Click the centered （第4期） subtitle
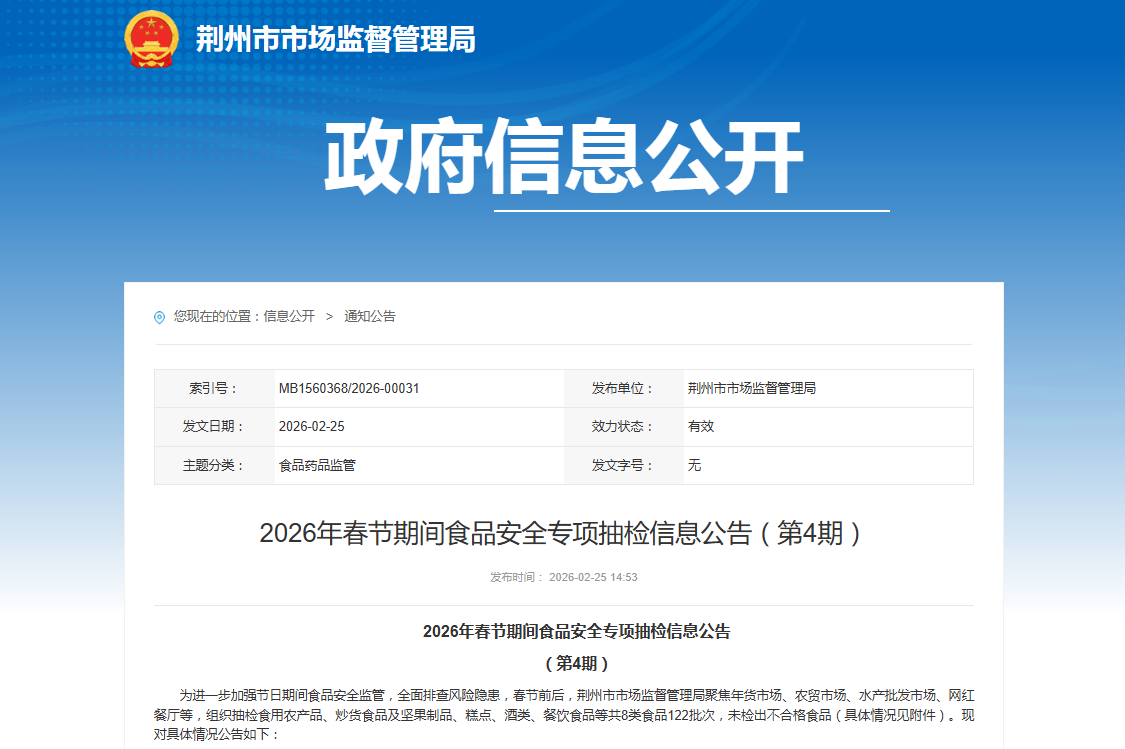The height and width of the screenshot is (749, 1125). coord(576,663)
